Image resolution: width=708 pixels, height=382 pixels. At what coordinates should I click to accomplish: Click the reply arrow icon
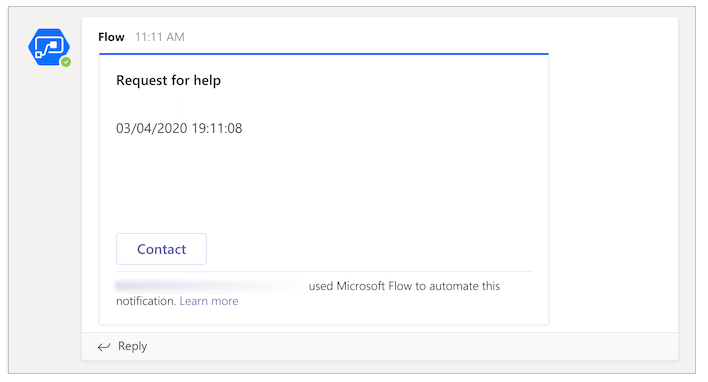click(x=104, y=347)
